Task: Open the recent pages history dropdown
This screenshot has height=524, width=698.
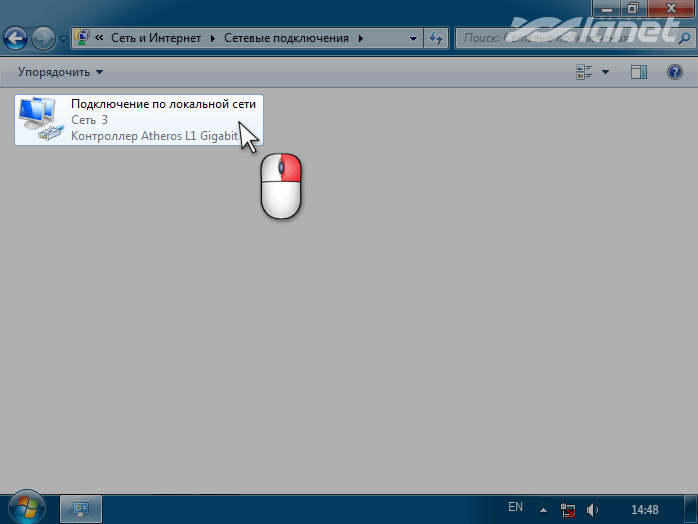Action: [63, 39]
